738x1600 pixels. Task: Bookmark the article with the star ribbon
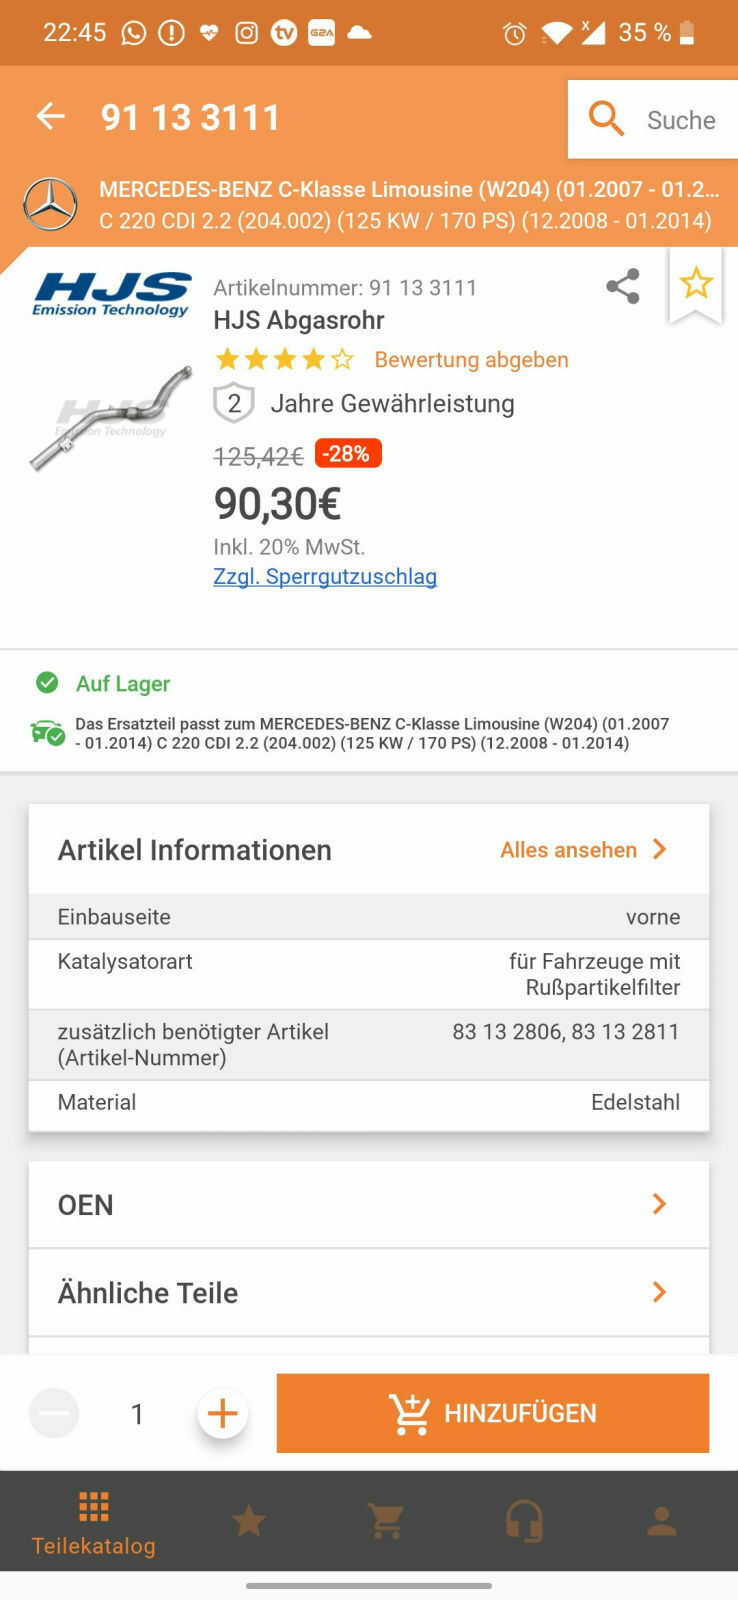point(696,284)
